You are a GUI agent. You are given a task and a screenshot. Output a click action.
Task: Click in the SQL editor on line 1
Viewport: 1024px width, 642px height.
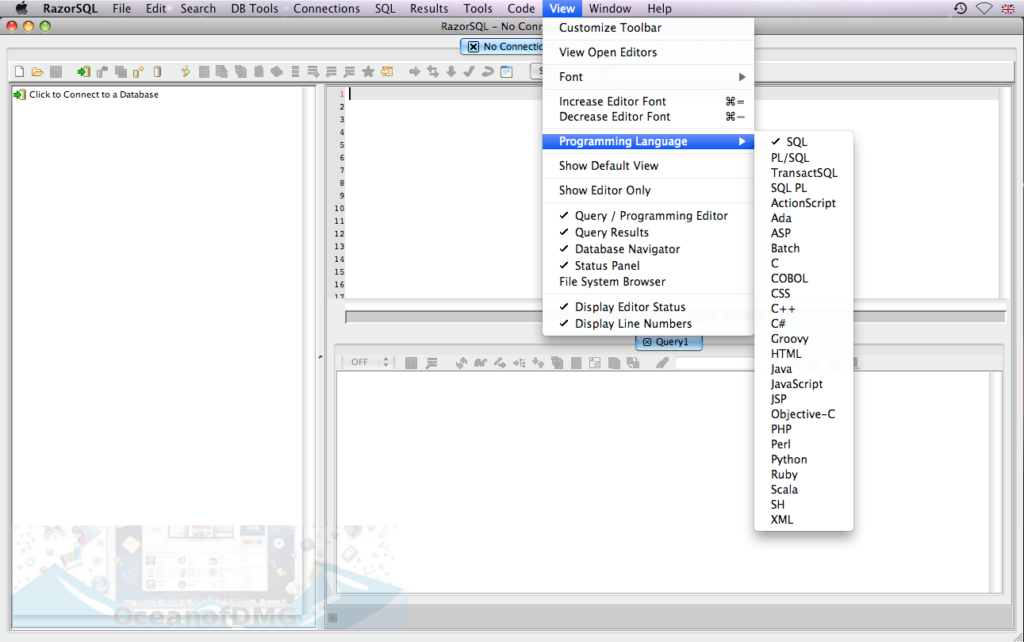coord(673,94)
